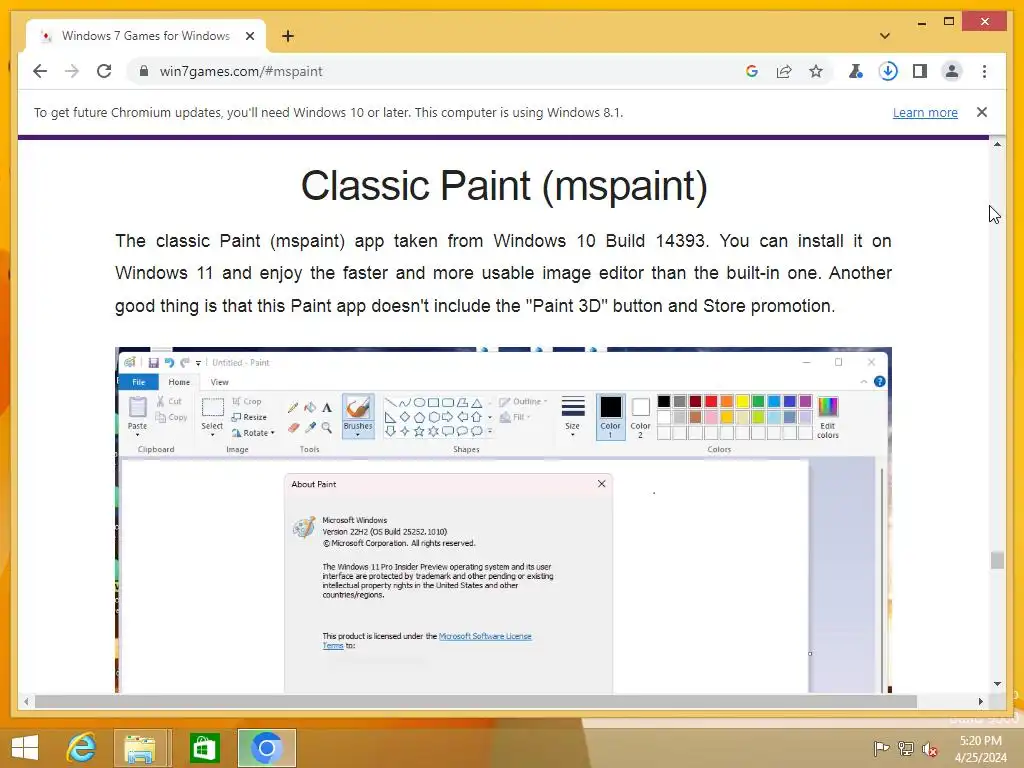
Task: Go back to the previous page
Action: (x=40, y=71)
